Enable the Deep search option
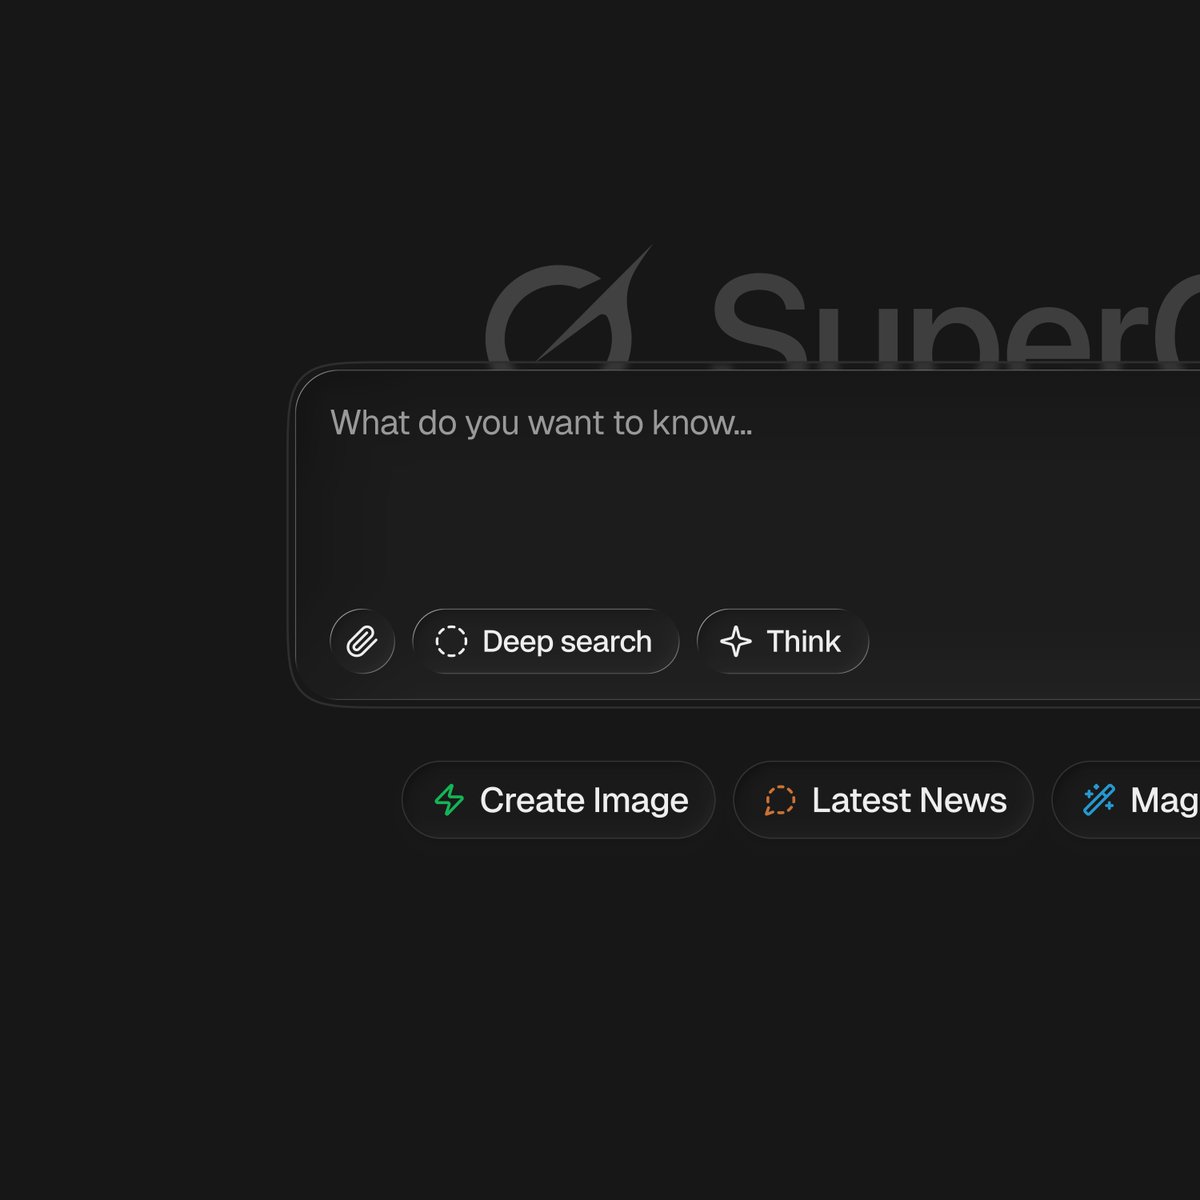This screenshot has height=1200, width=1200. coord(546,641)
